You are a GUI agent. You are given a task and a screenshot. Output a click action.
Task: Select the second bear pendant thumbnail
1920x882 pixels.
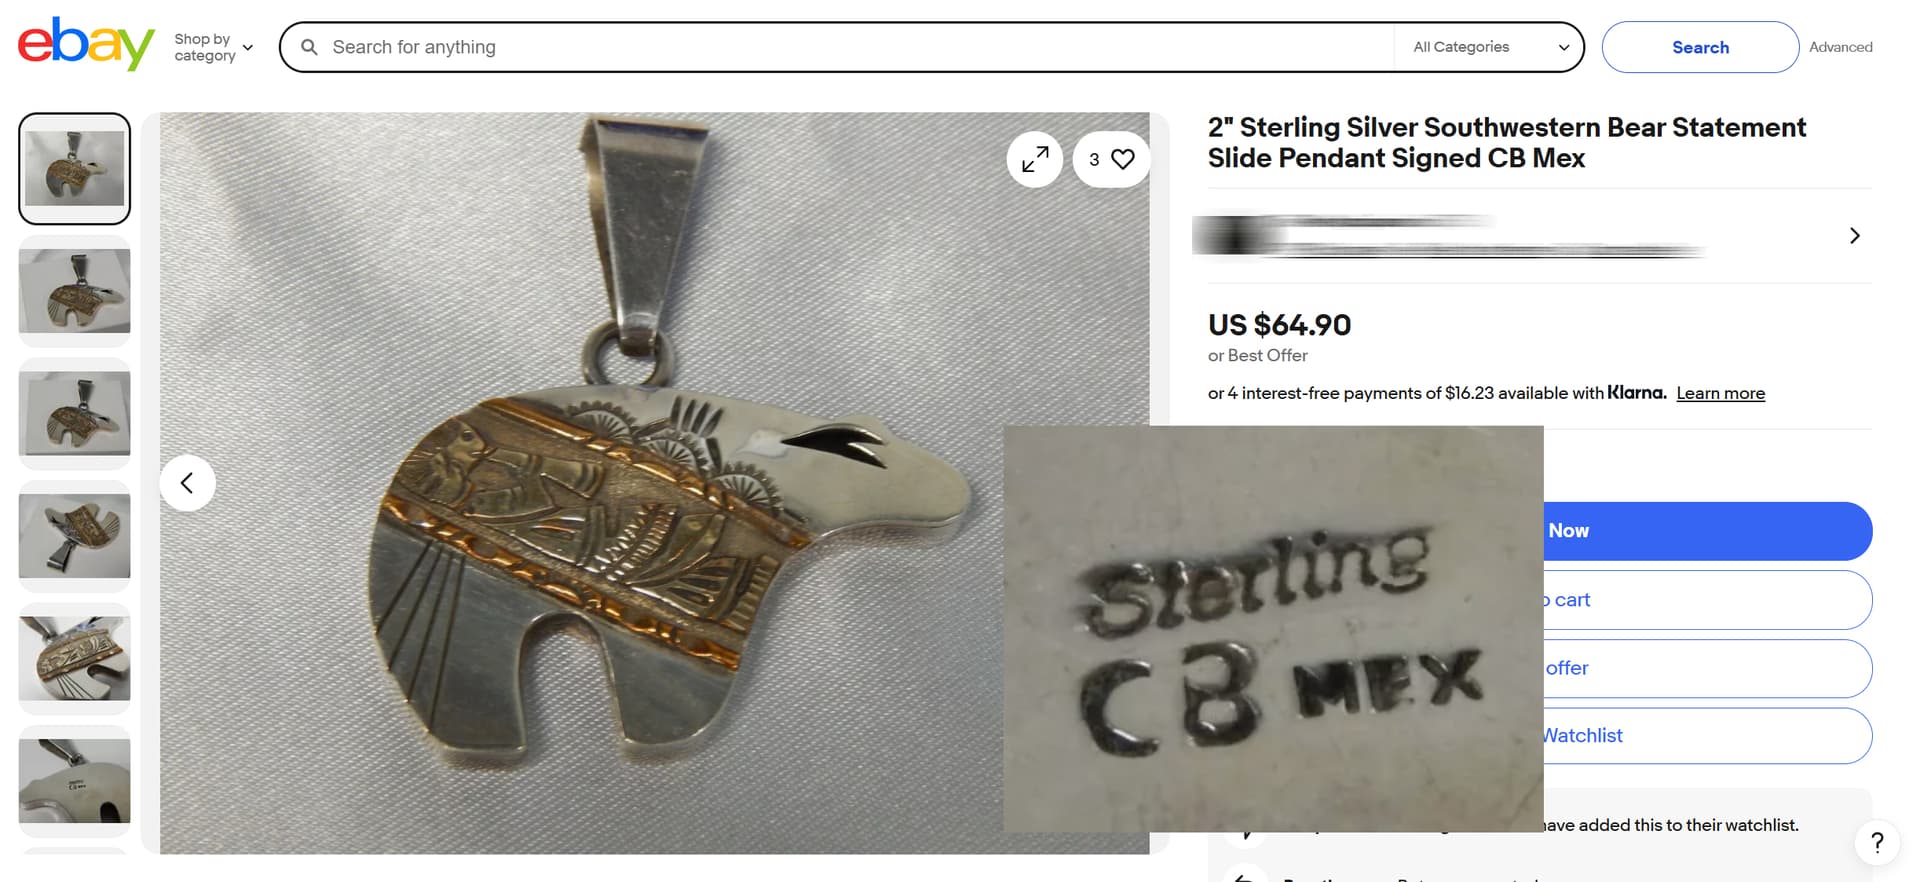(x=74, y=291)
